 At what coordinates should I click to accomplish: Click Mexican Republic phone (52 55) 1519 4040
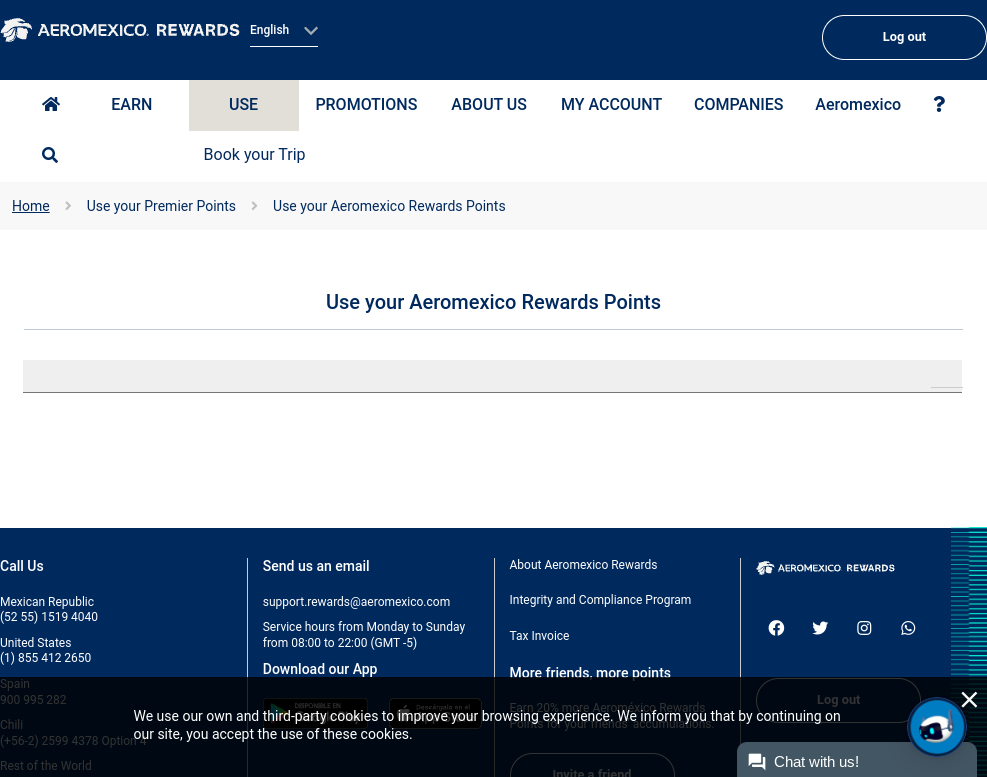click(x=49, y=617)
